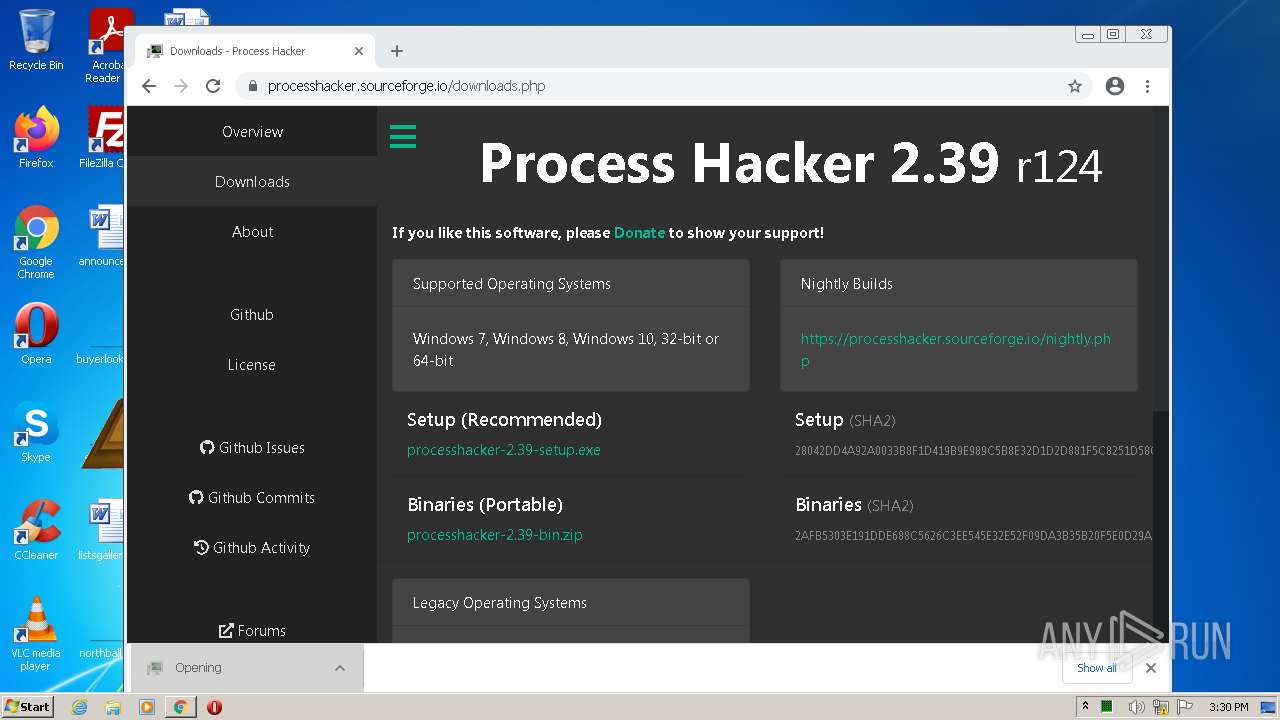Open the Chrome profile avatar icon
Viewport: 1280px width, 720px height.
1115,86
